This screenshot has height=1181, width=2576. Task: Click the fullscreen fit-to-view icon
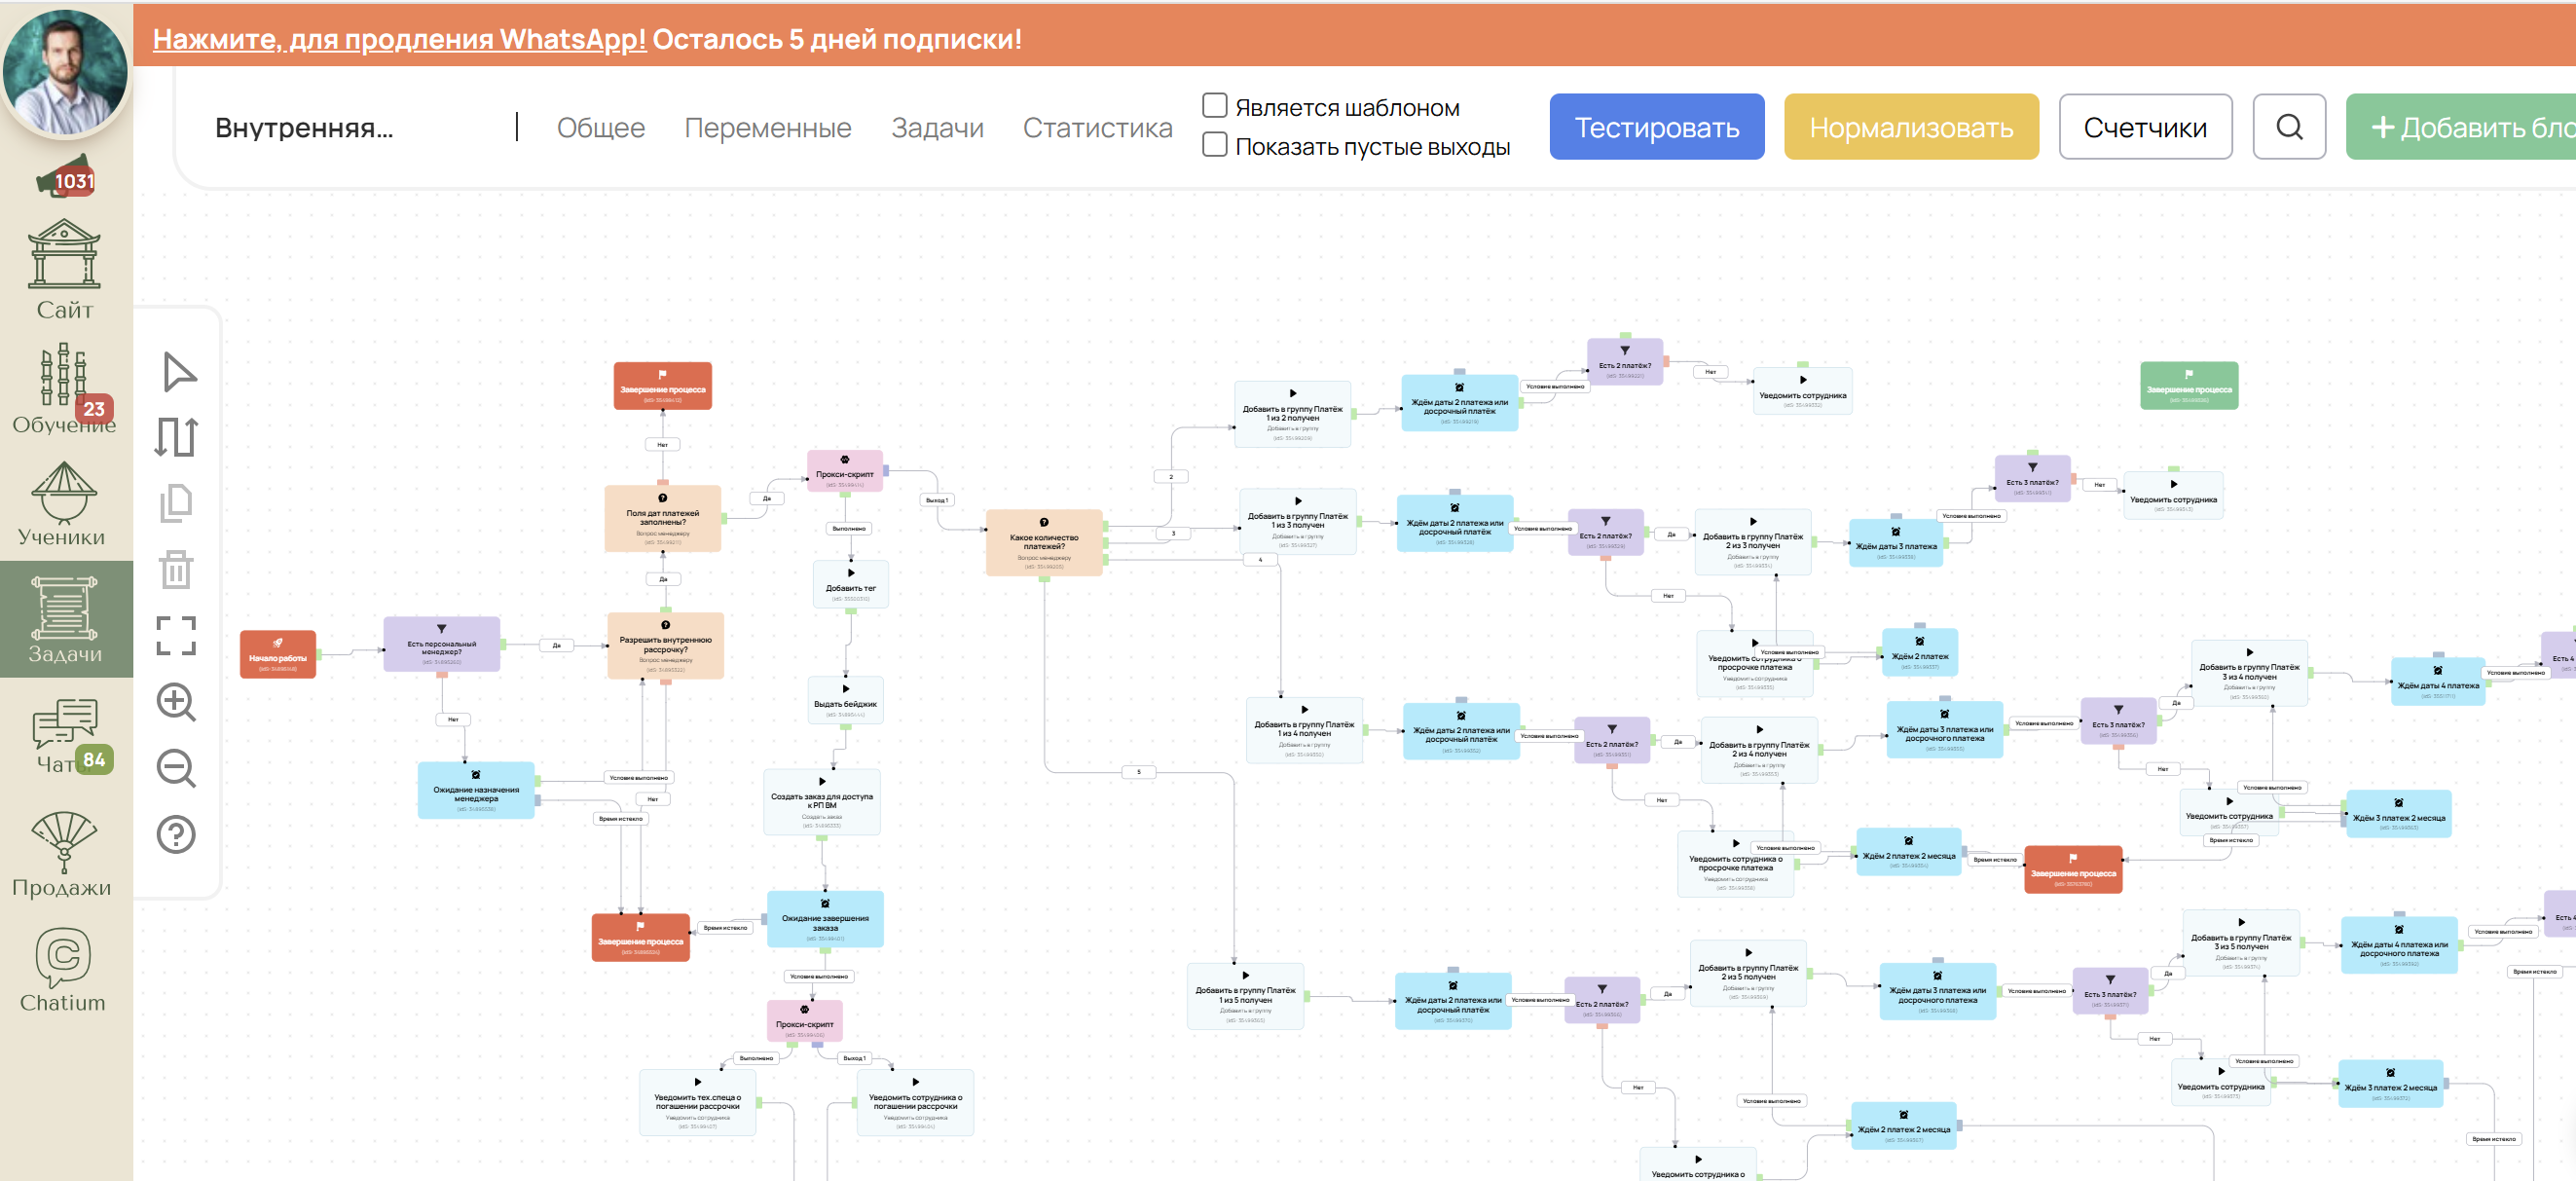point(176,635)
